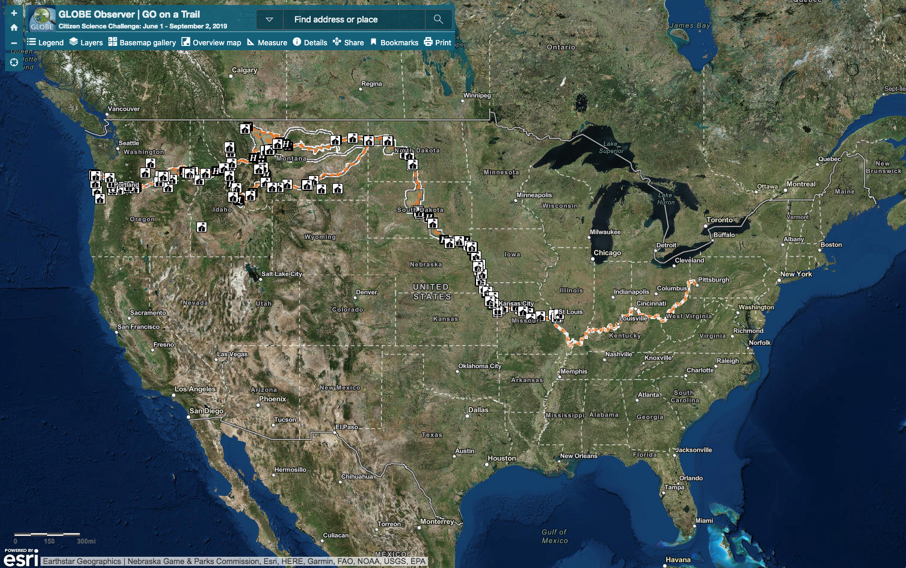Click the Vancouver city label
The image size is (906, 568).
[x=124, y=109]
